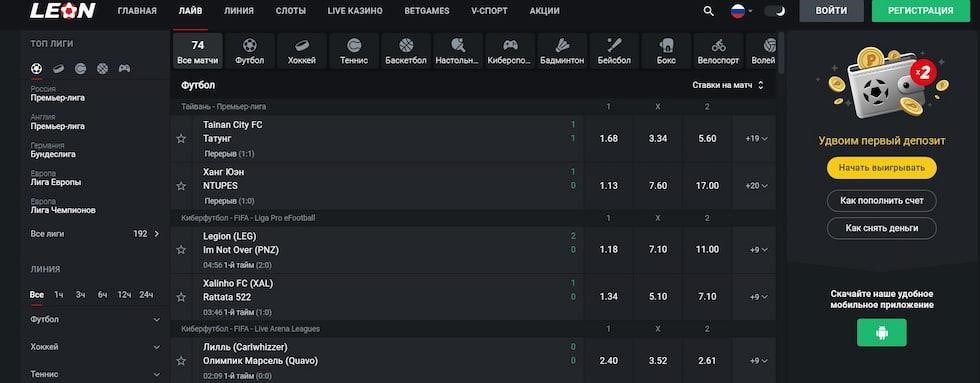Image resolution: width=980 pixels, height=383 pixels.
Task: Expand Футбол in the ЛИНИЯ sidebar
Action: tap(95, 319)
